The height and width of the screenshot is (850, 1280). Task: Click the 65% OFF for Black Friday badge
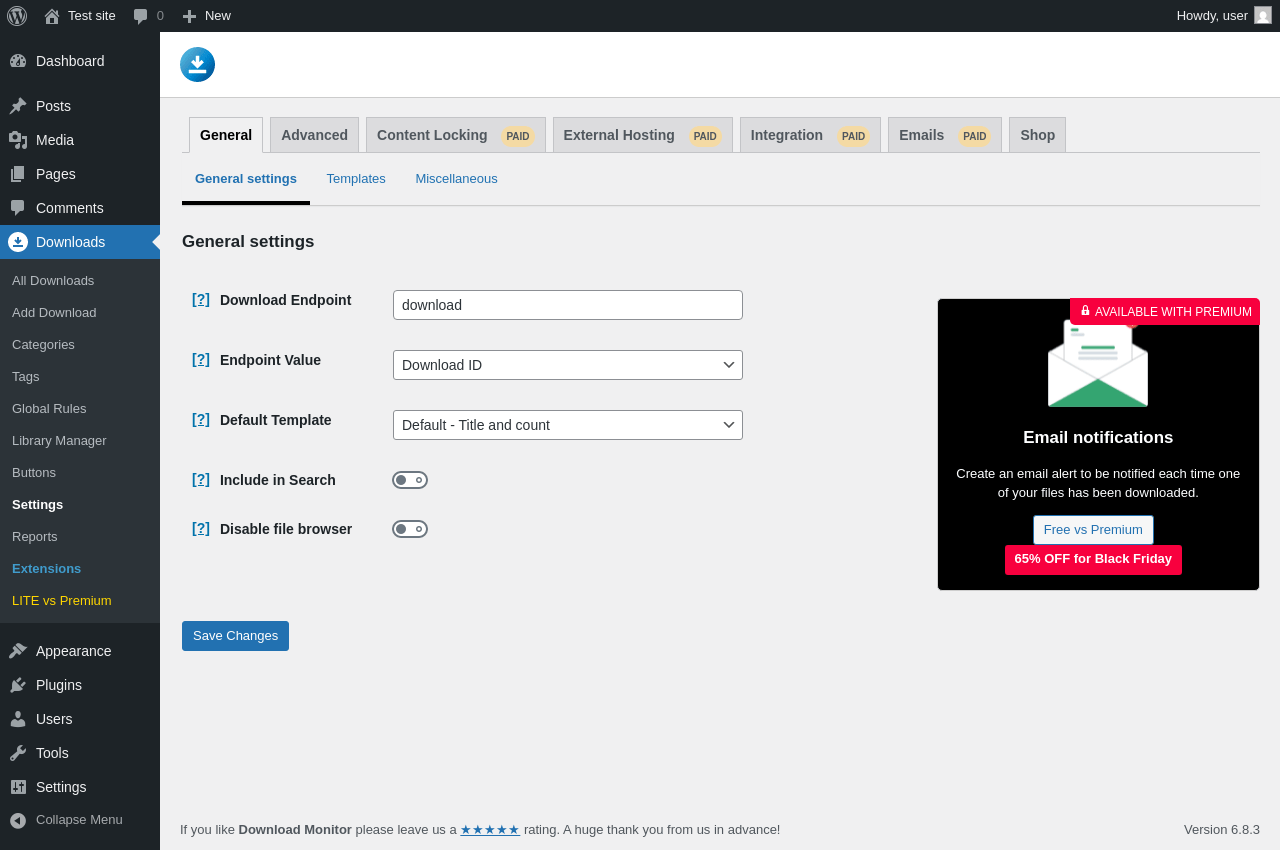(x=1093, y=560)
